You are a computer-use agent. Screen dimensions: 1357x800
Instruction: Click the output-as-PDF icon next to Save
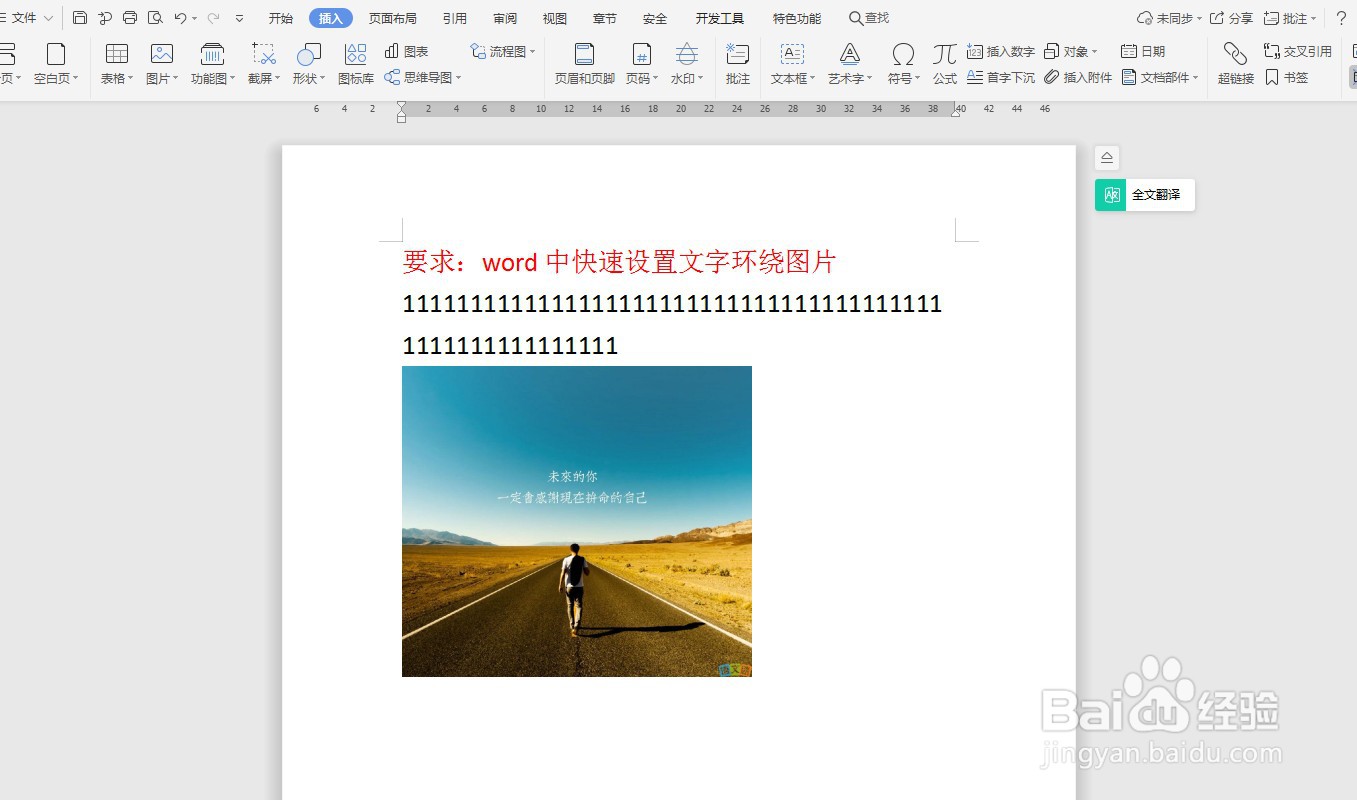coord(105,18)
